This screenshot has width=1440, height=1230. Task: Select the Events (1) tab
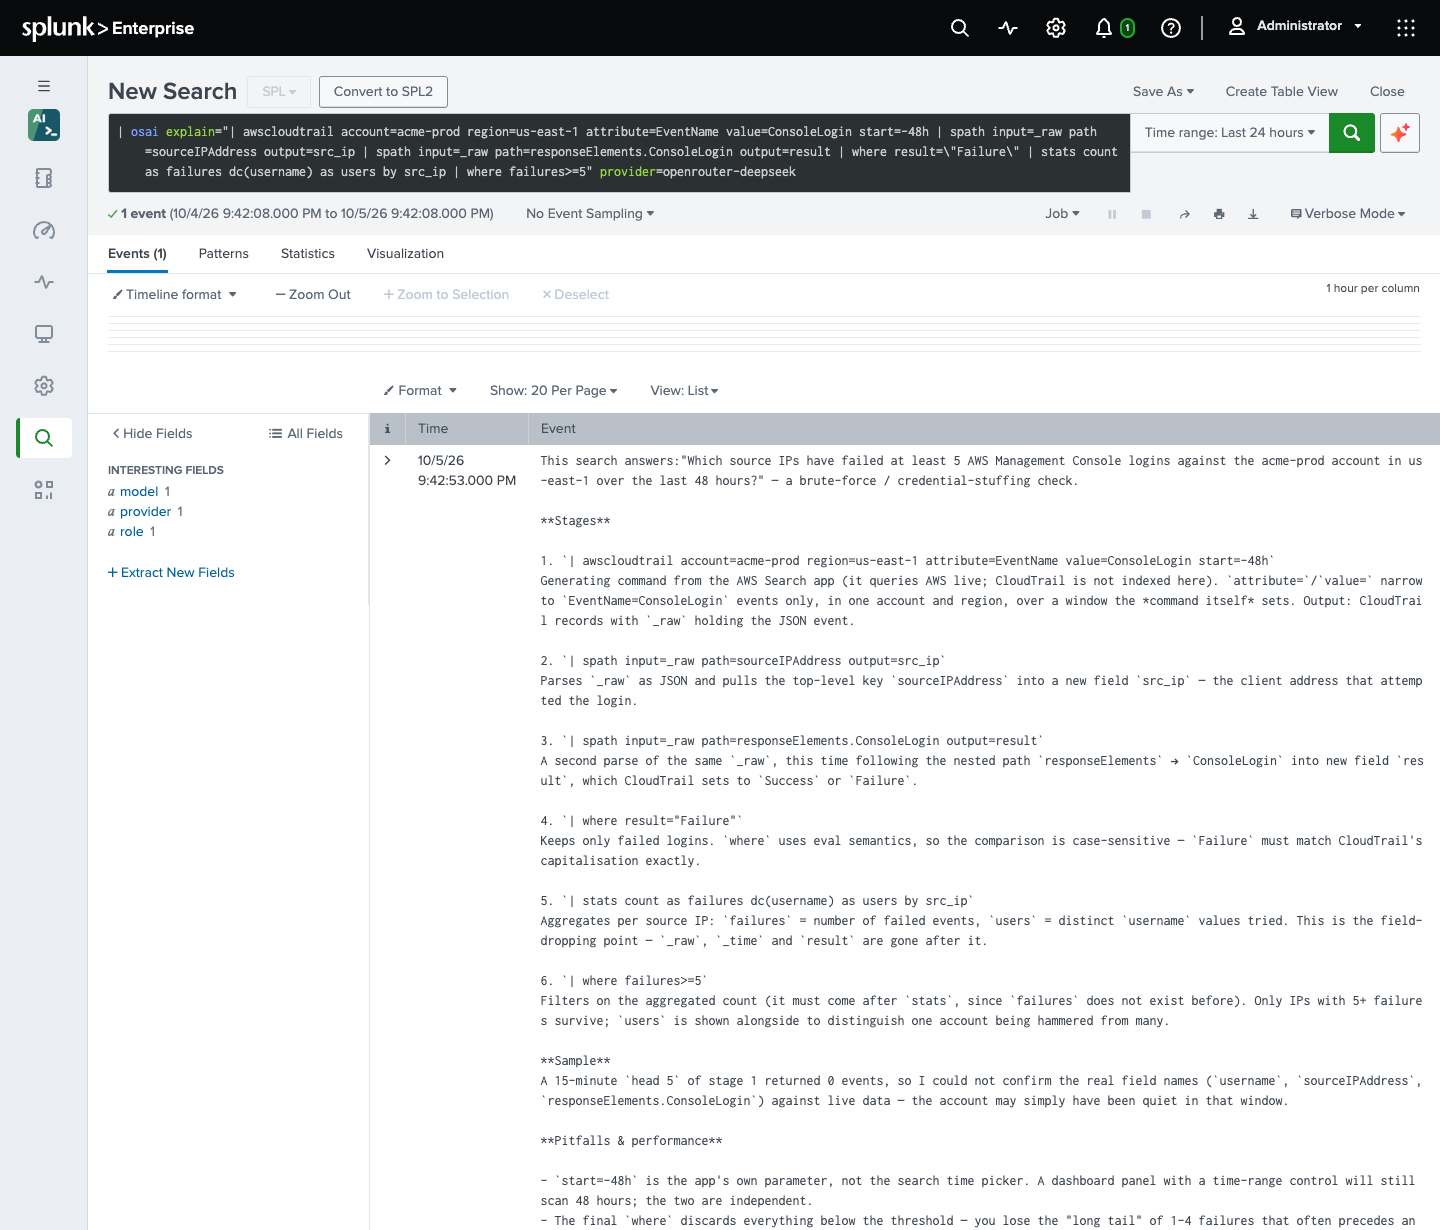pyautogui.click(x=137, y=253)
